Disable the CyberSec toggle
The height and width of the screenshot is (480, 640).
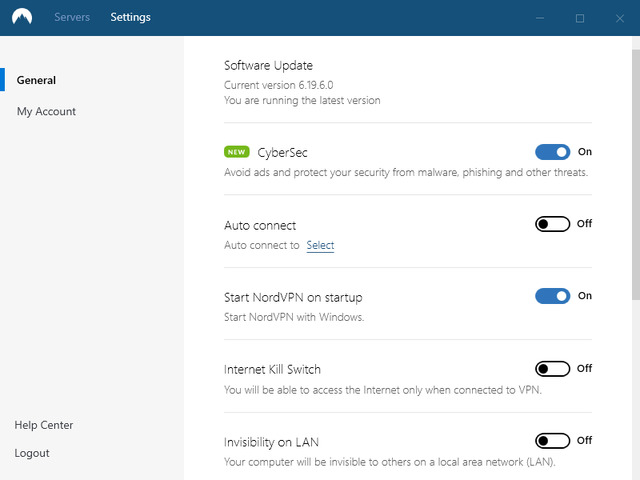[x=552, y=152]
